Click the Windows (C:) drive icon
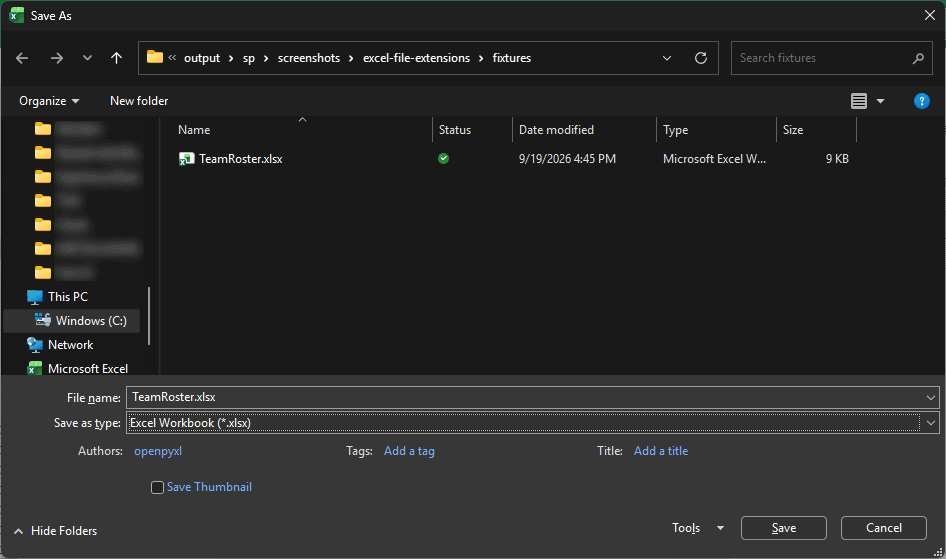Screen dimensions: 946x559 (x=43, y=320)
